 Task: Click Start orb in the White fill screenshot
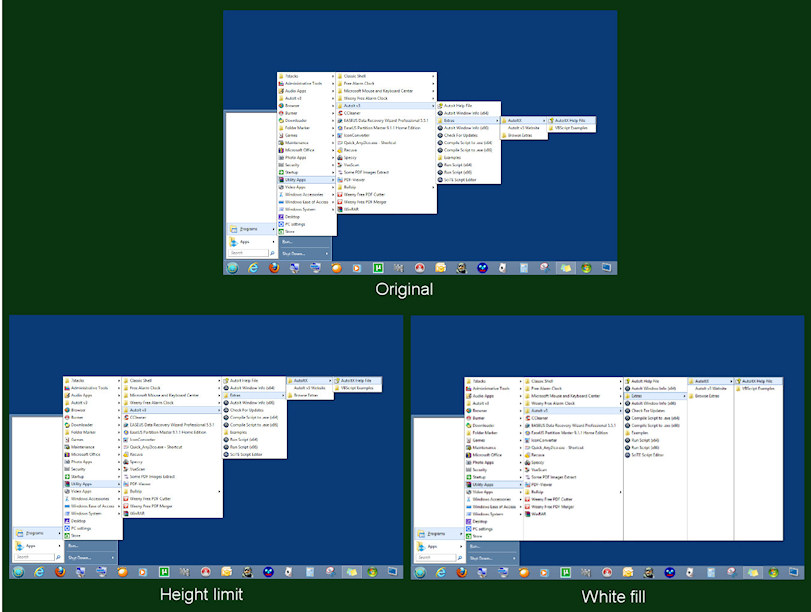[420, 572]
